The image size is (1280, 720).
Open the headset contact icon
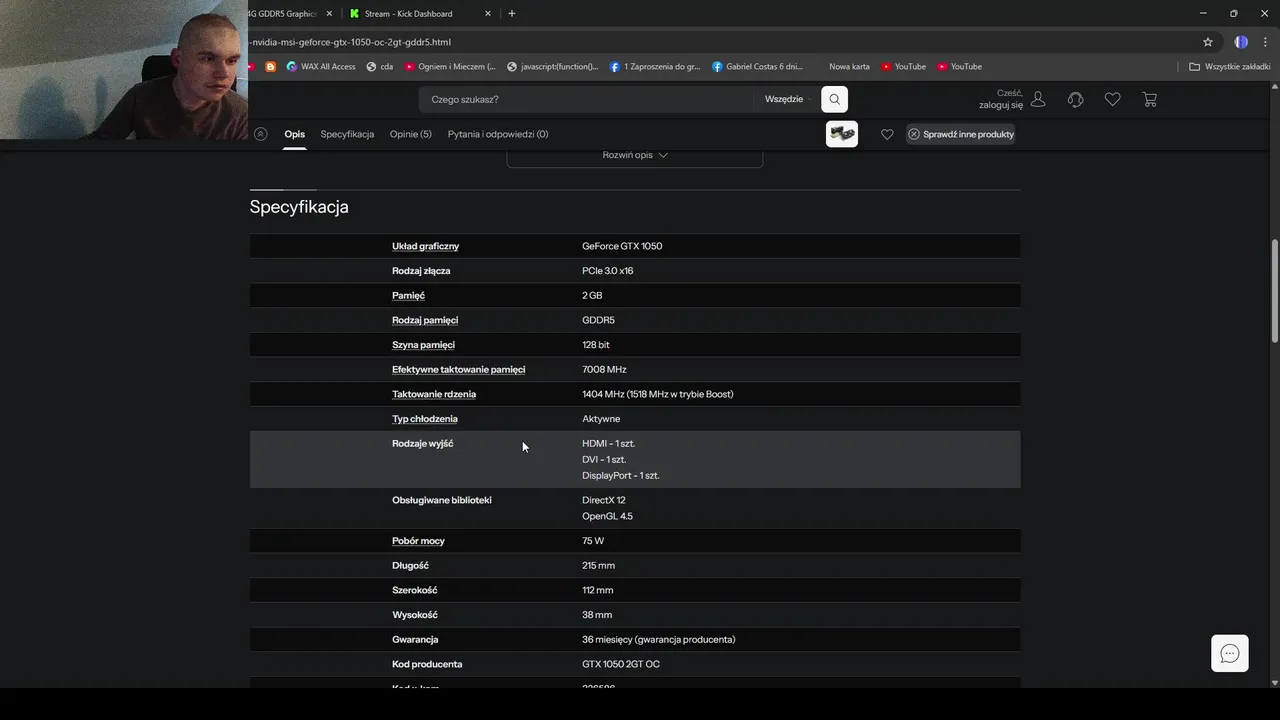tap(1075, 99)
